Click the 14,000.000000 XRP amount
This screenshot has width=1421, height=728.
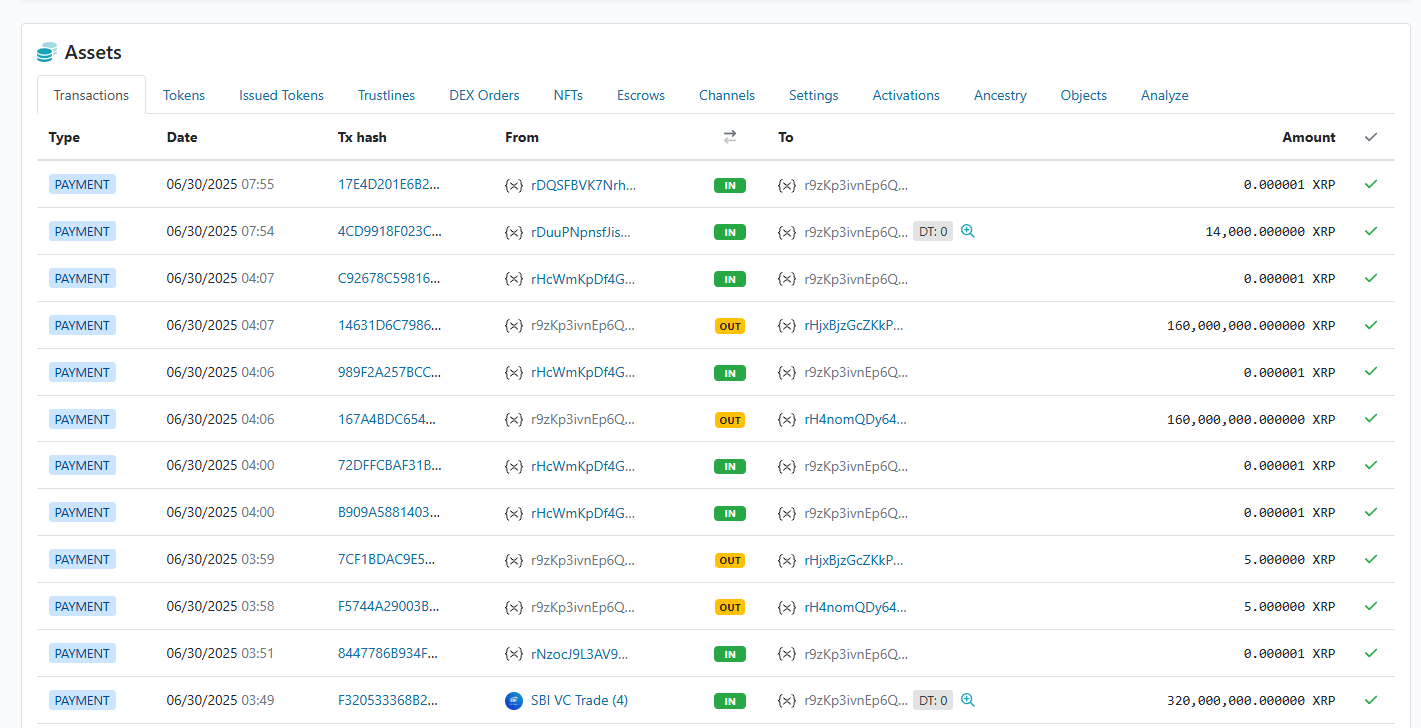[x=1270, y=231]
